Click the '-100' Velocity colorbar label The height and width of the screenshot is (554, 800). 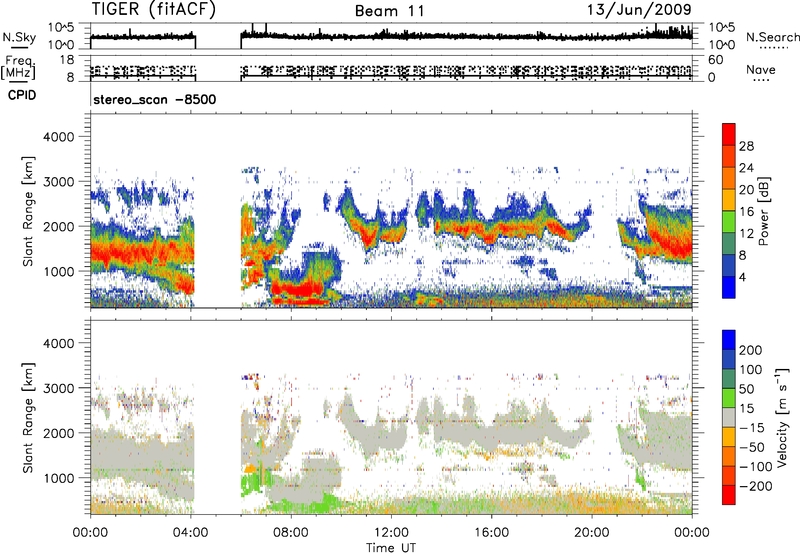[x=756, y=467]
